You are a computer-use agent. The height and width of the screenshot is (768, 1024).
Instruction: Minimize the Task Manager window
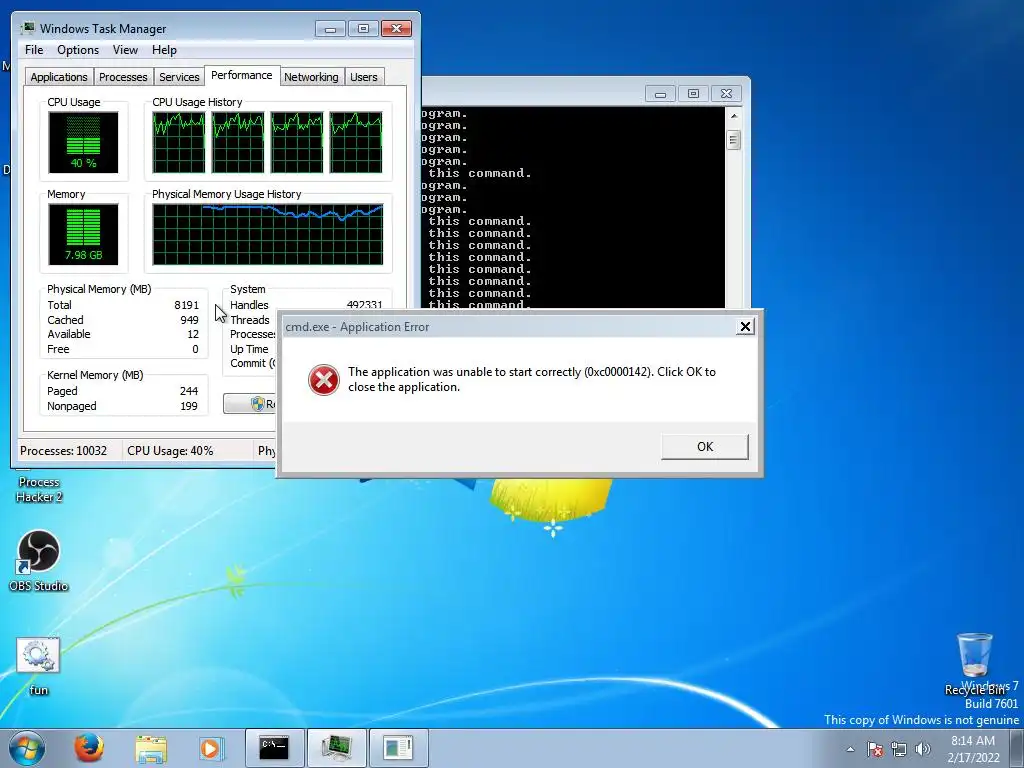[x=330, y=29]
